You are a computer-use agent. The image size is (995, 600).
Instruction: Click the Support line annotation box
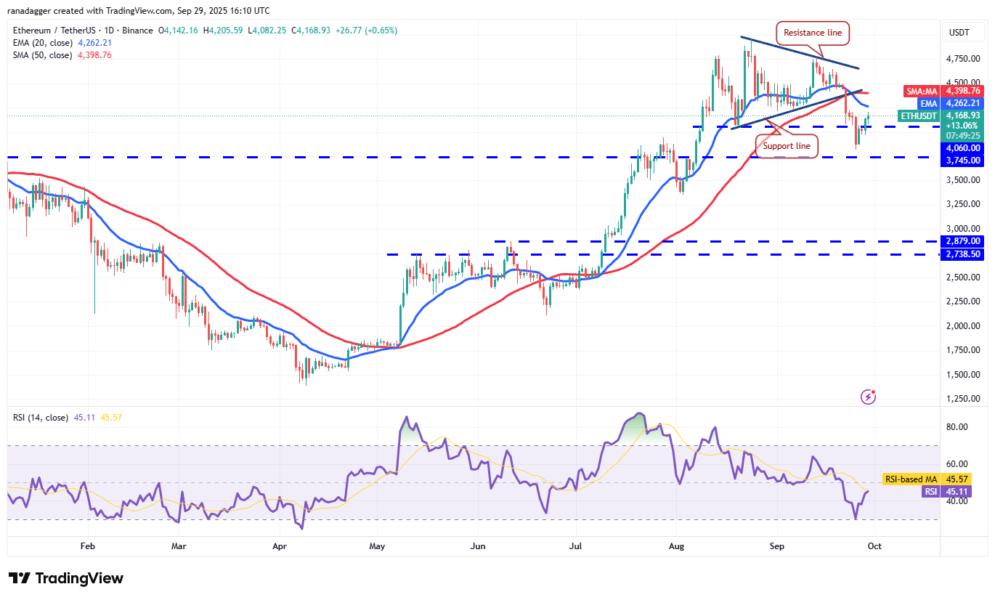(786, 146)
